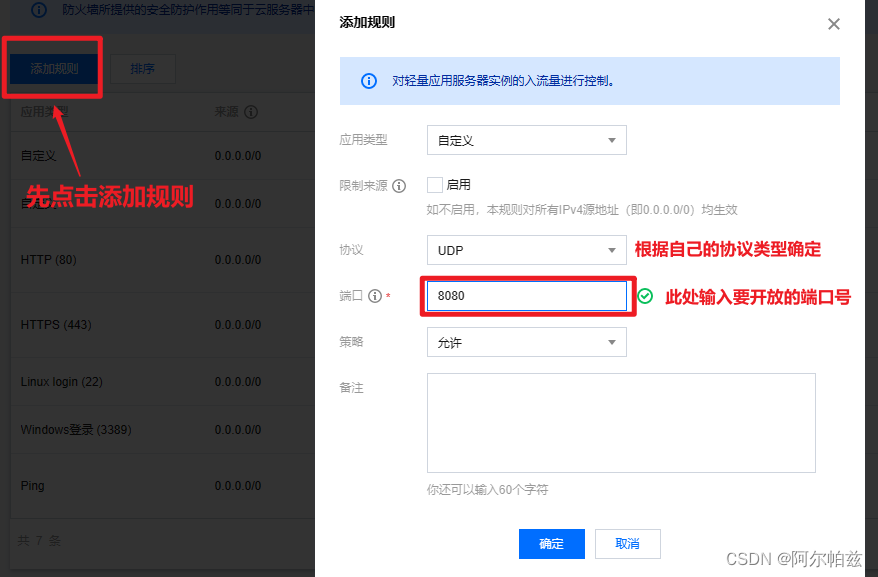Close the 添加规则 dialog with X
Screen dimensions: 878x577
pyautogui.click(x=834, y=24)
